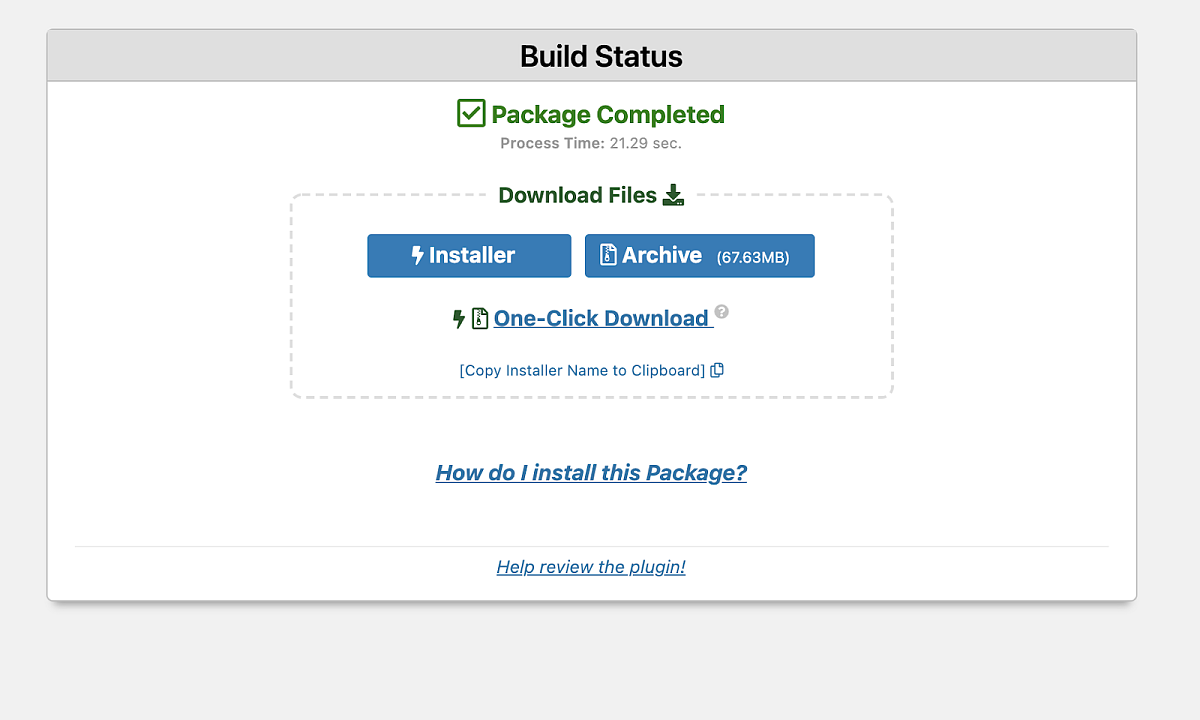Click the question mark help icon beside One-Click Download

pyautogui.click(x=722, y=311)
